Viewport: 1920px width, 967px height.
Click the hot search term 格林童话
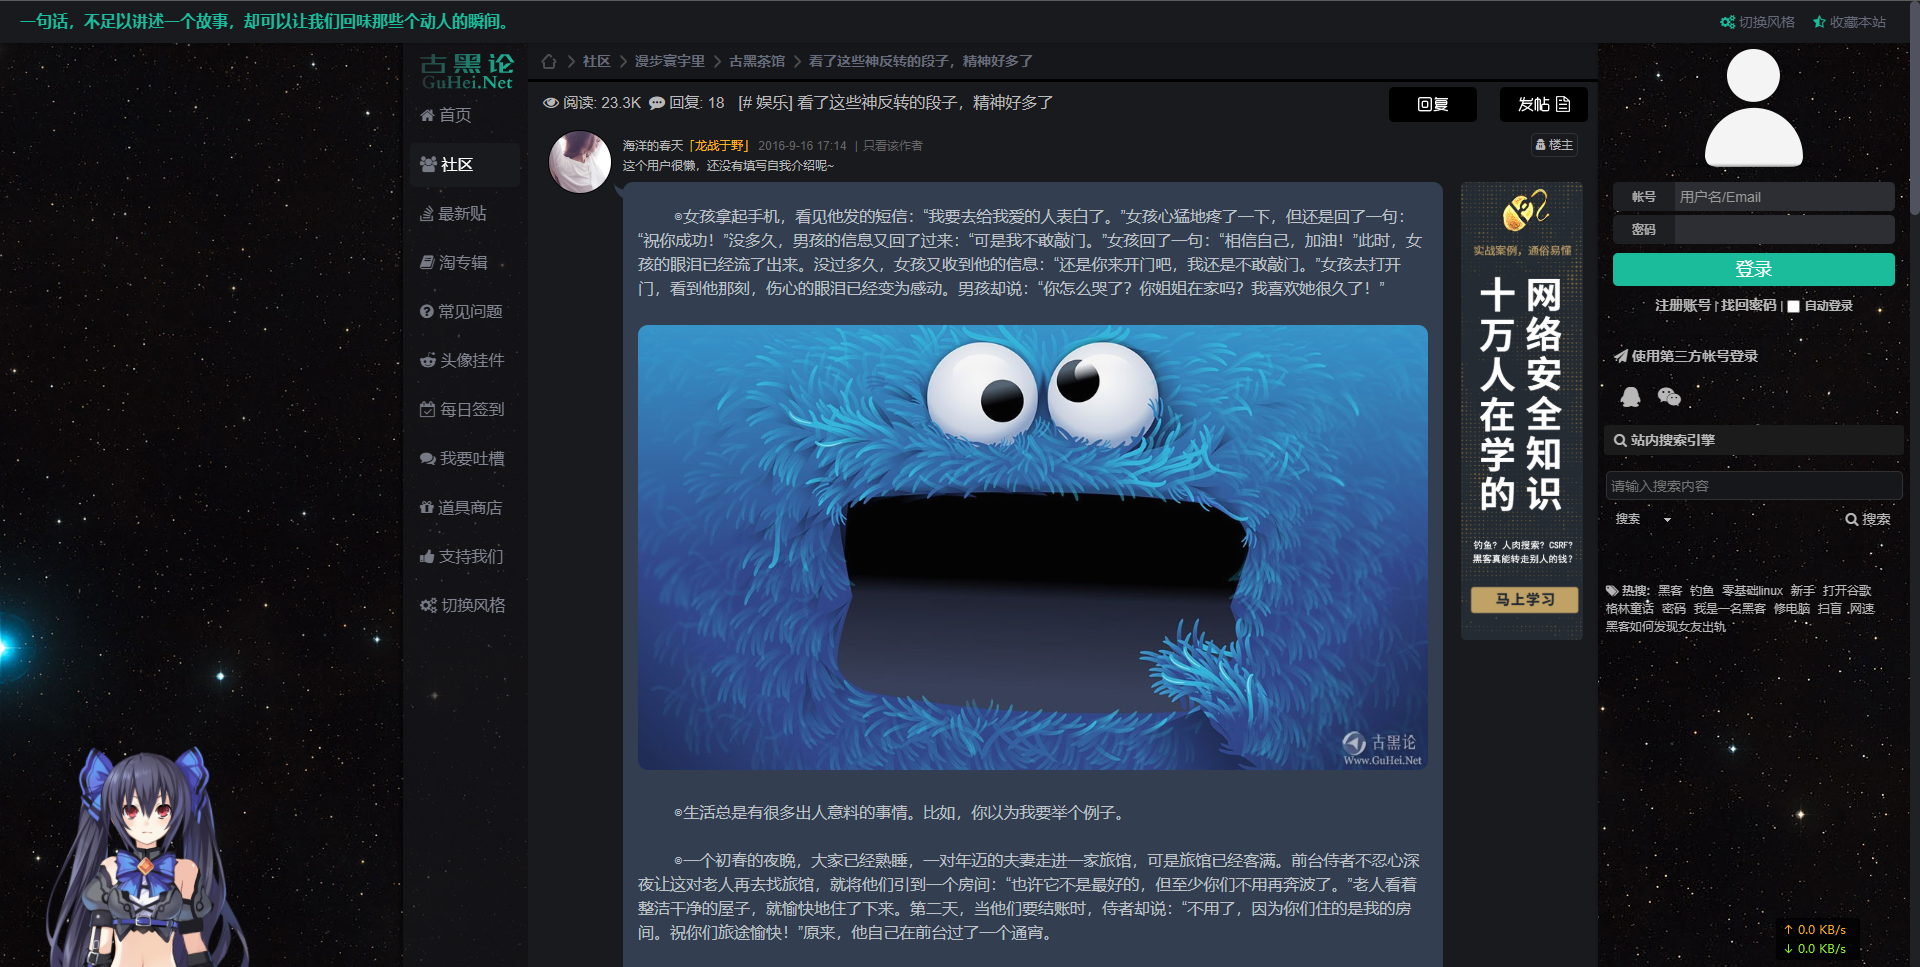pyautogui.click(x=1630, y=609)
